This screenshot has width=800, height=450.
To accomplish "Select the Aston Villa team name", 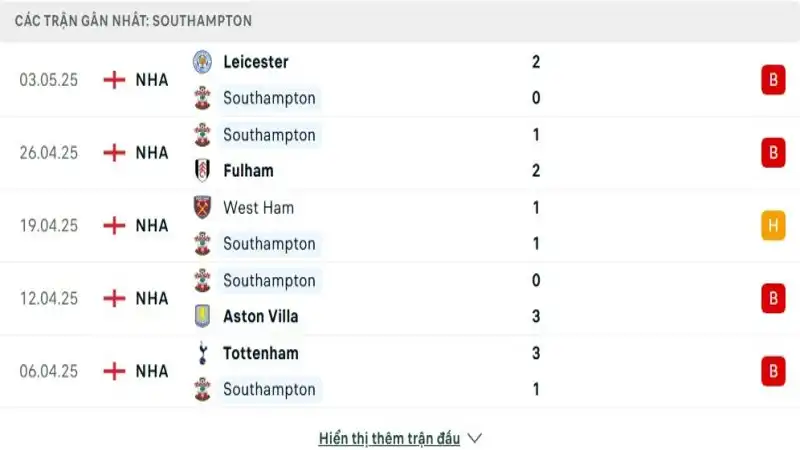I will point(261,317).
